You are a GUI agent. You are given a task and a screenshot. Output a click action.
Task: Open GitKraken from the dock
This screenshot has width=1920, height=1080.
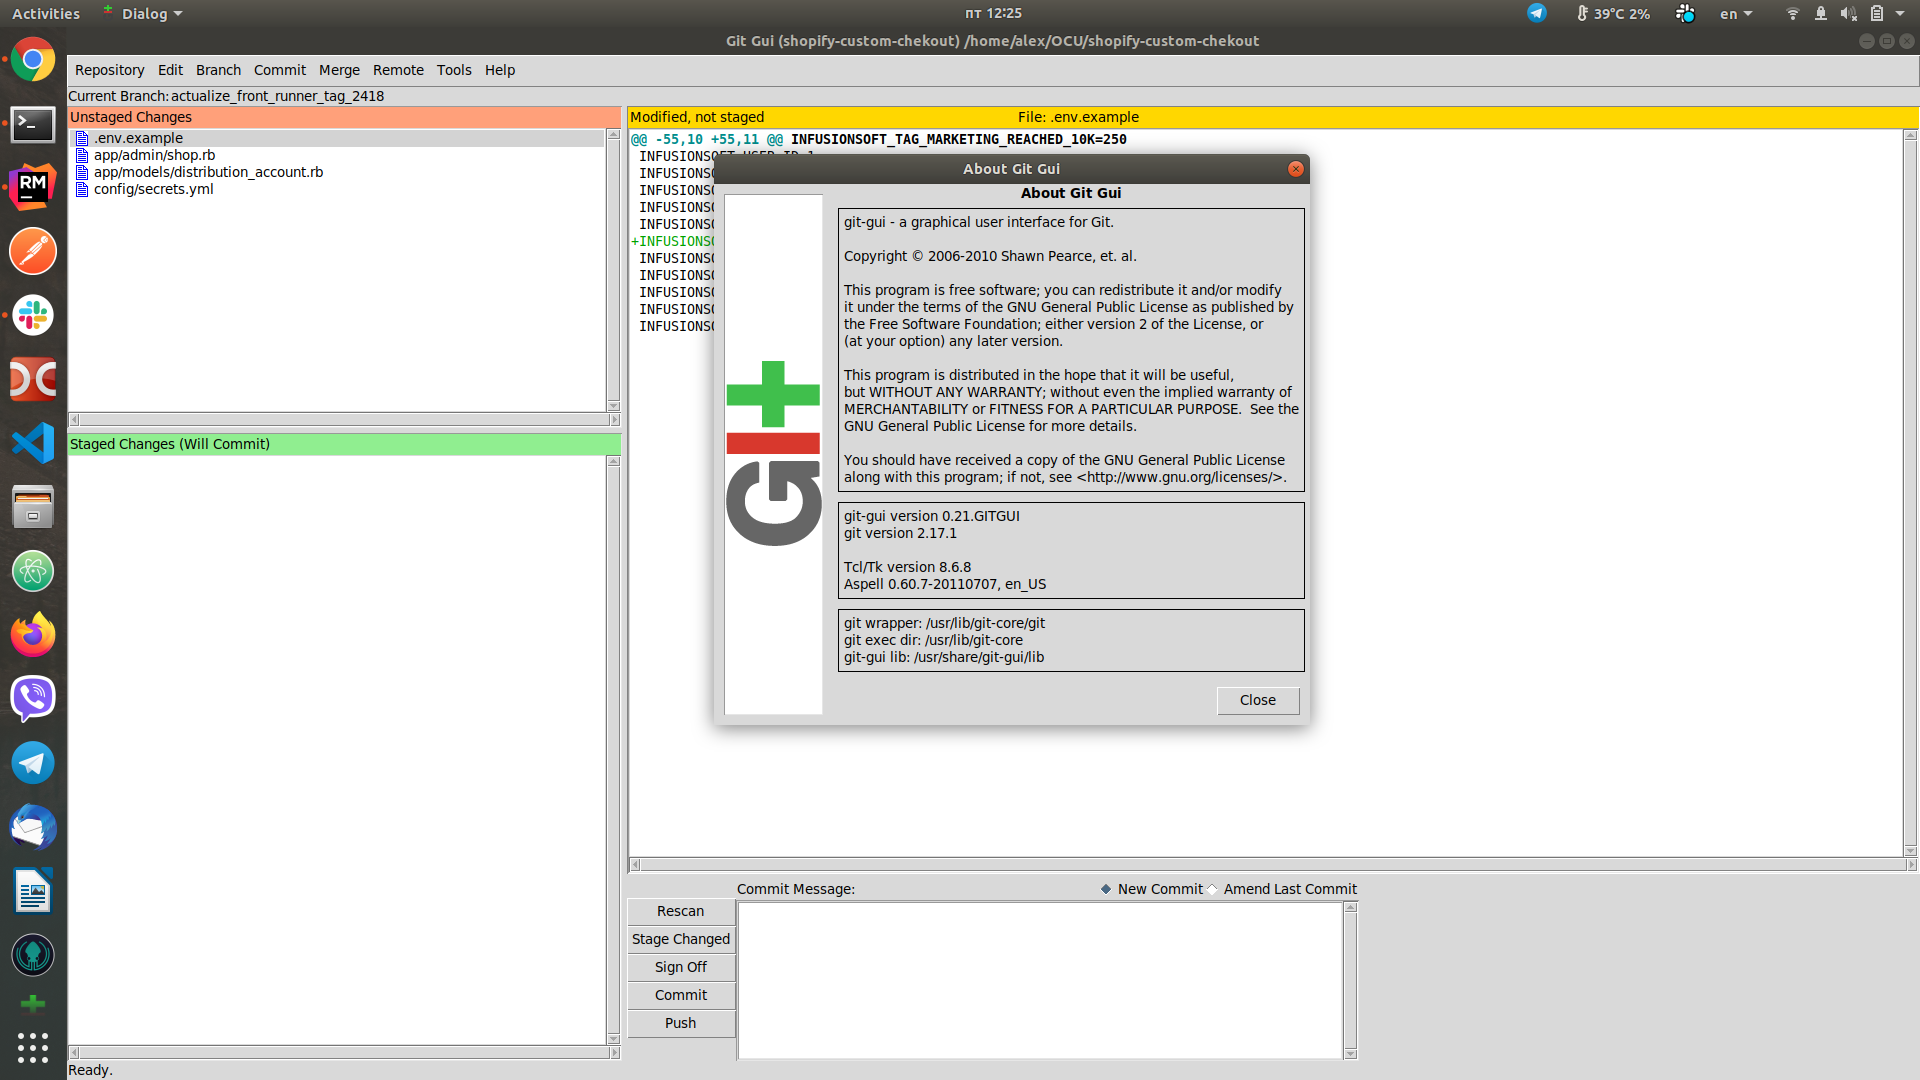click(x=33, y=955)
